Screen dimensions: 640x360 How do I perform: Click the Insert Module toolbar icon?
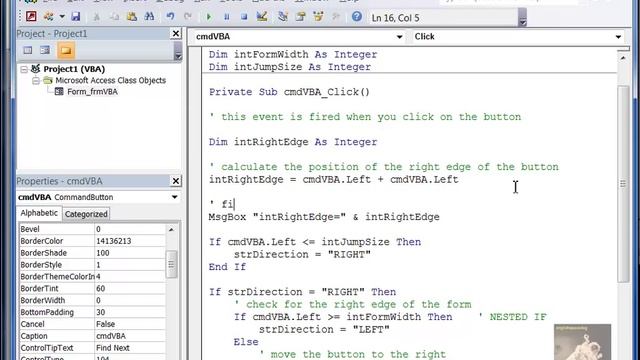pyautogui.click(x=49, y=16)
